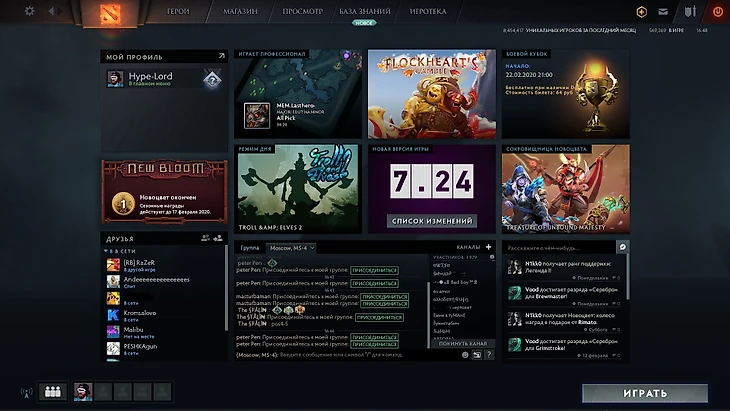This screenshot has width=730, height=411.
Task: Click Hype-Lord profile avatar
Action: coord(115,78)
